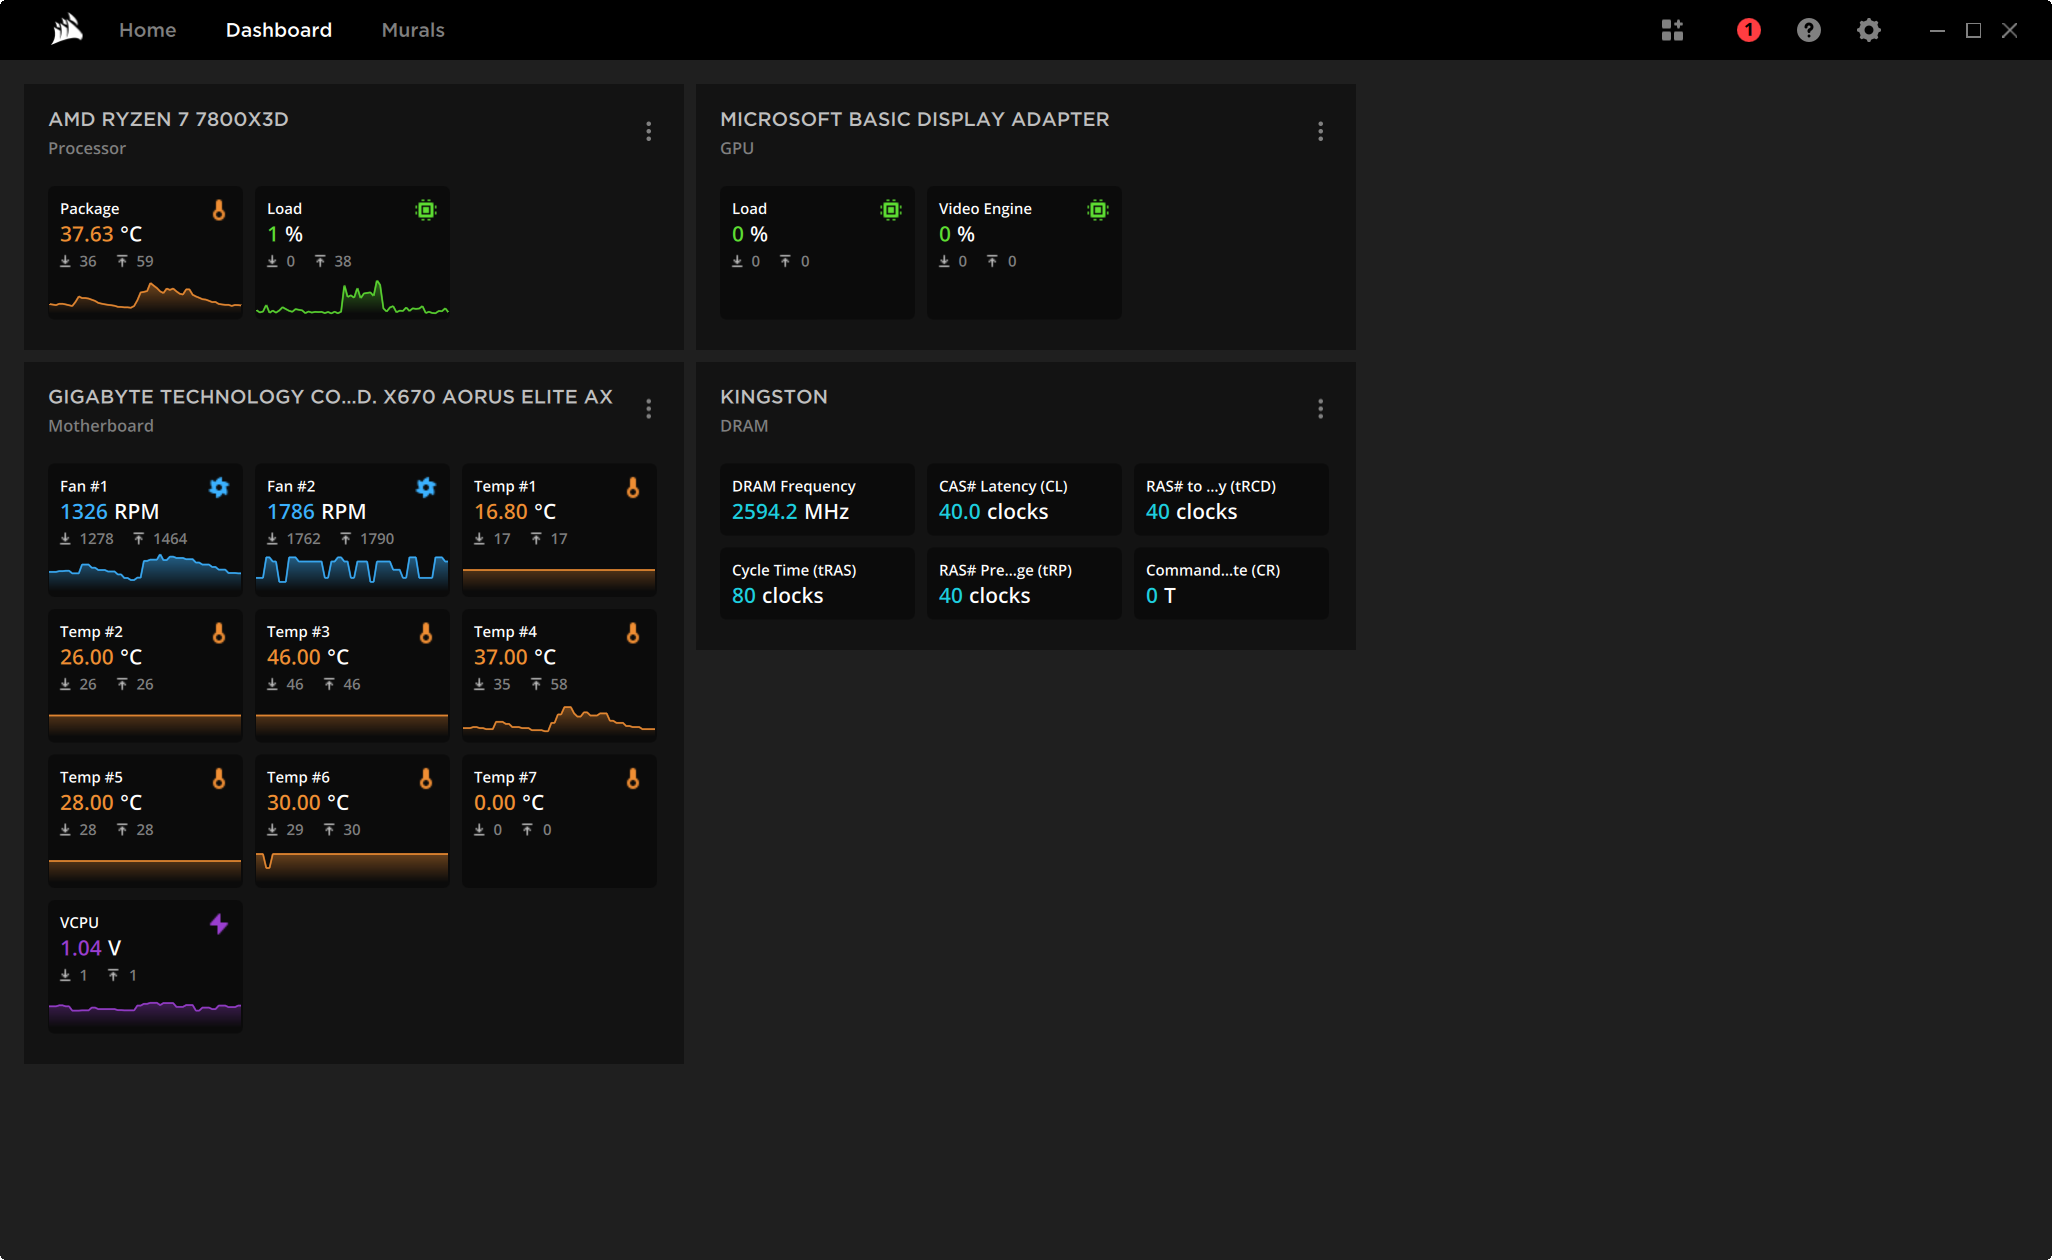
Task: Open the Home tab
Action: pos(147,30)
